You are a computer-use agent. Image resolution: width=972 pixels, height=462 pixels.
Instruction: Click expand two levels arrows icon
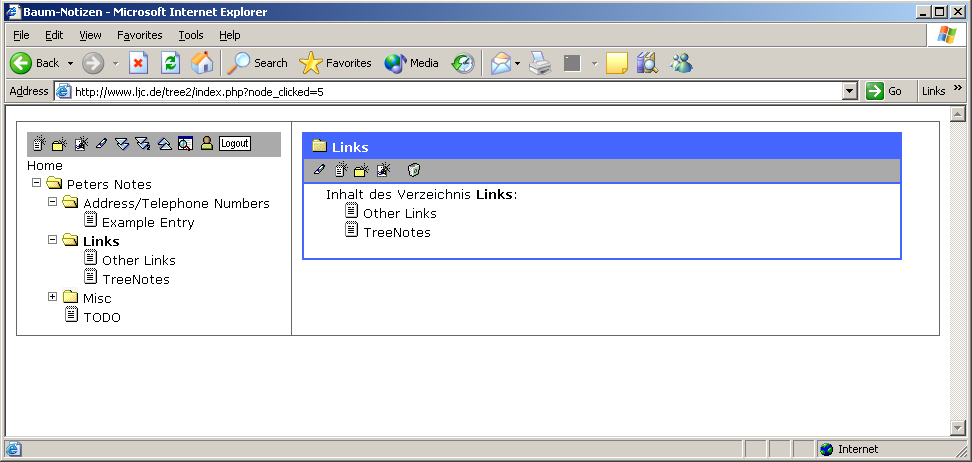[143, 144]
